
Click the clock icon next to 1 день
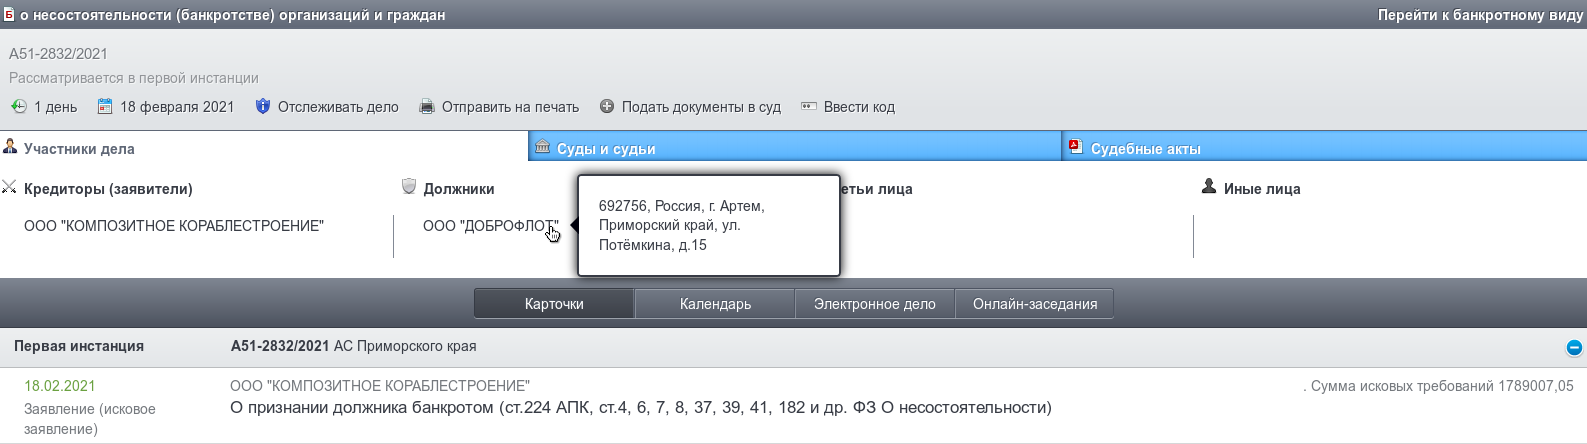19,107
